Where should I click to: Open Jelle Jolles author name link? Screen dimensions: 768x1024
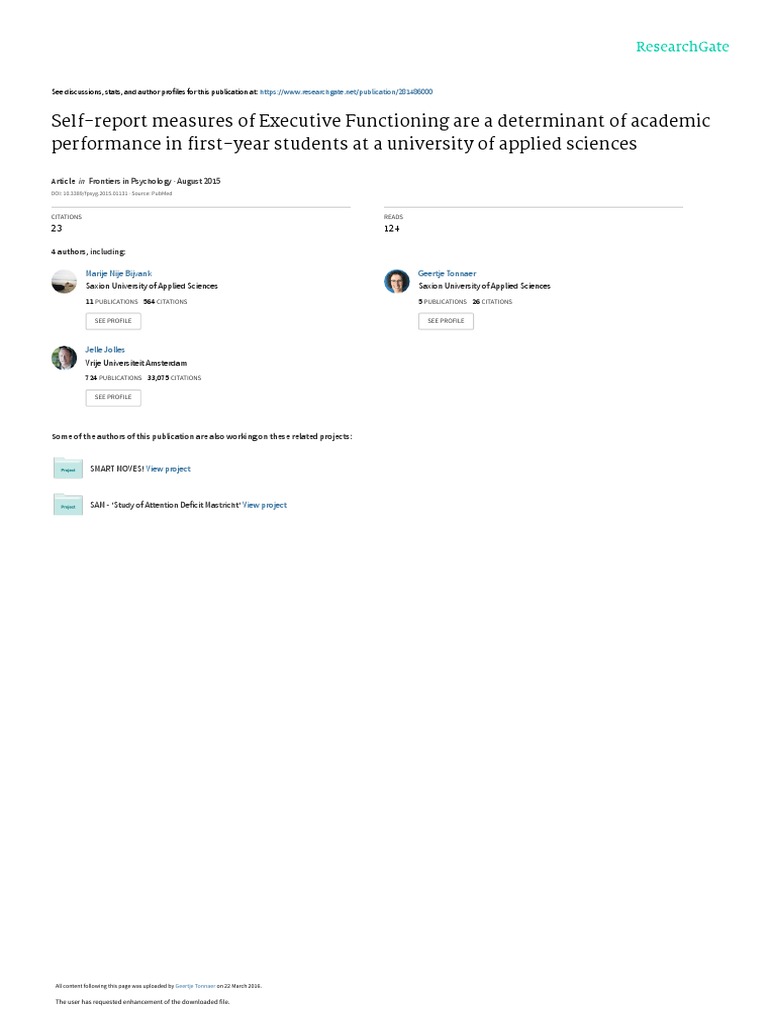[106, 350]
